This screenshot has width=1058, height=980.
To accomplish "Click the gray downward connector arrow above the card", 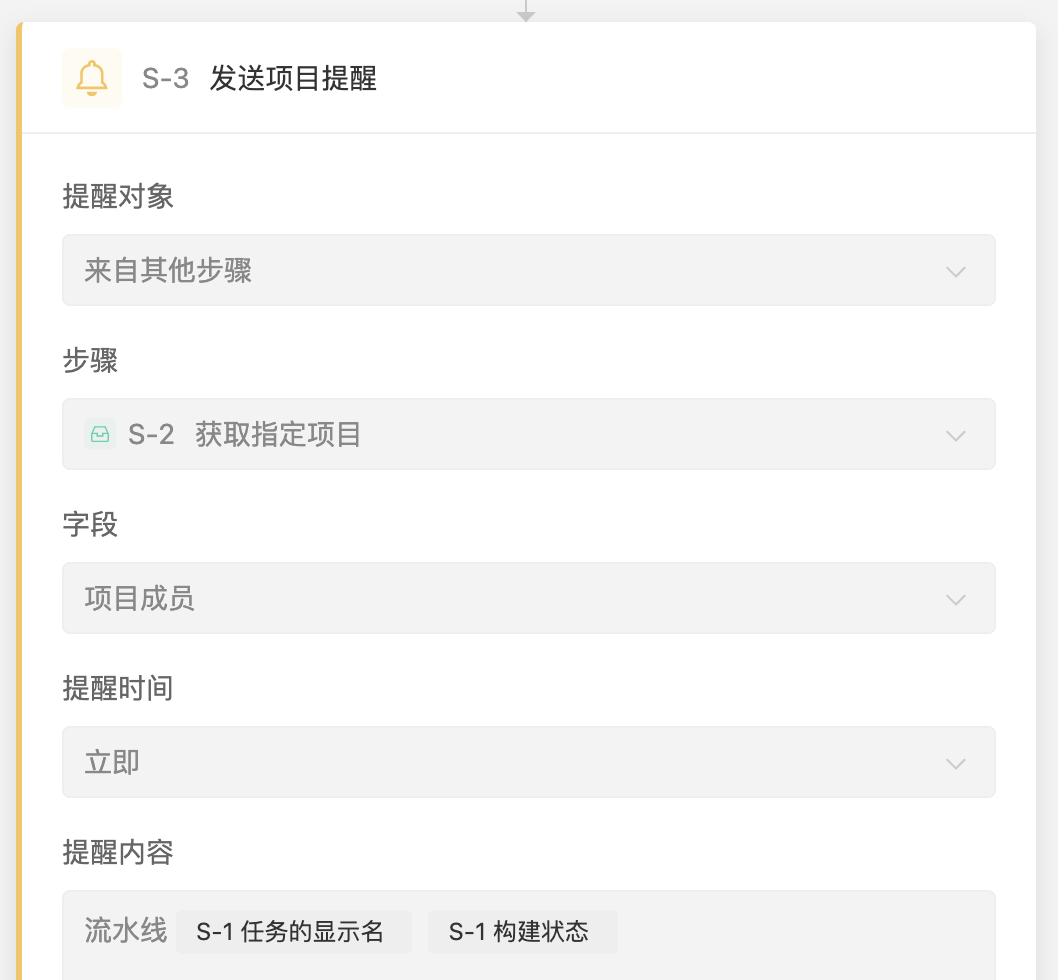I will pyautogui.click(x=527, y=12).
